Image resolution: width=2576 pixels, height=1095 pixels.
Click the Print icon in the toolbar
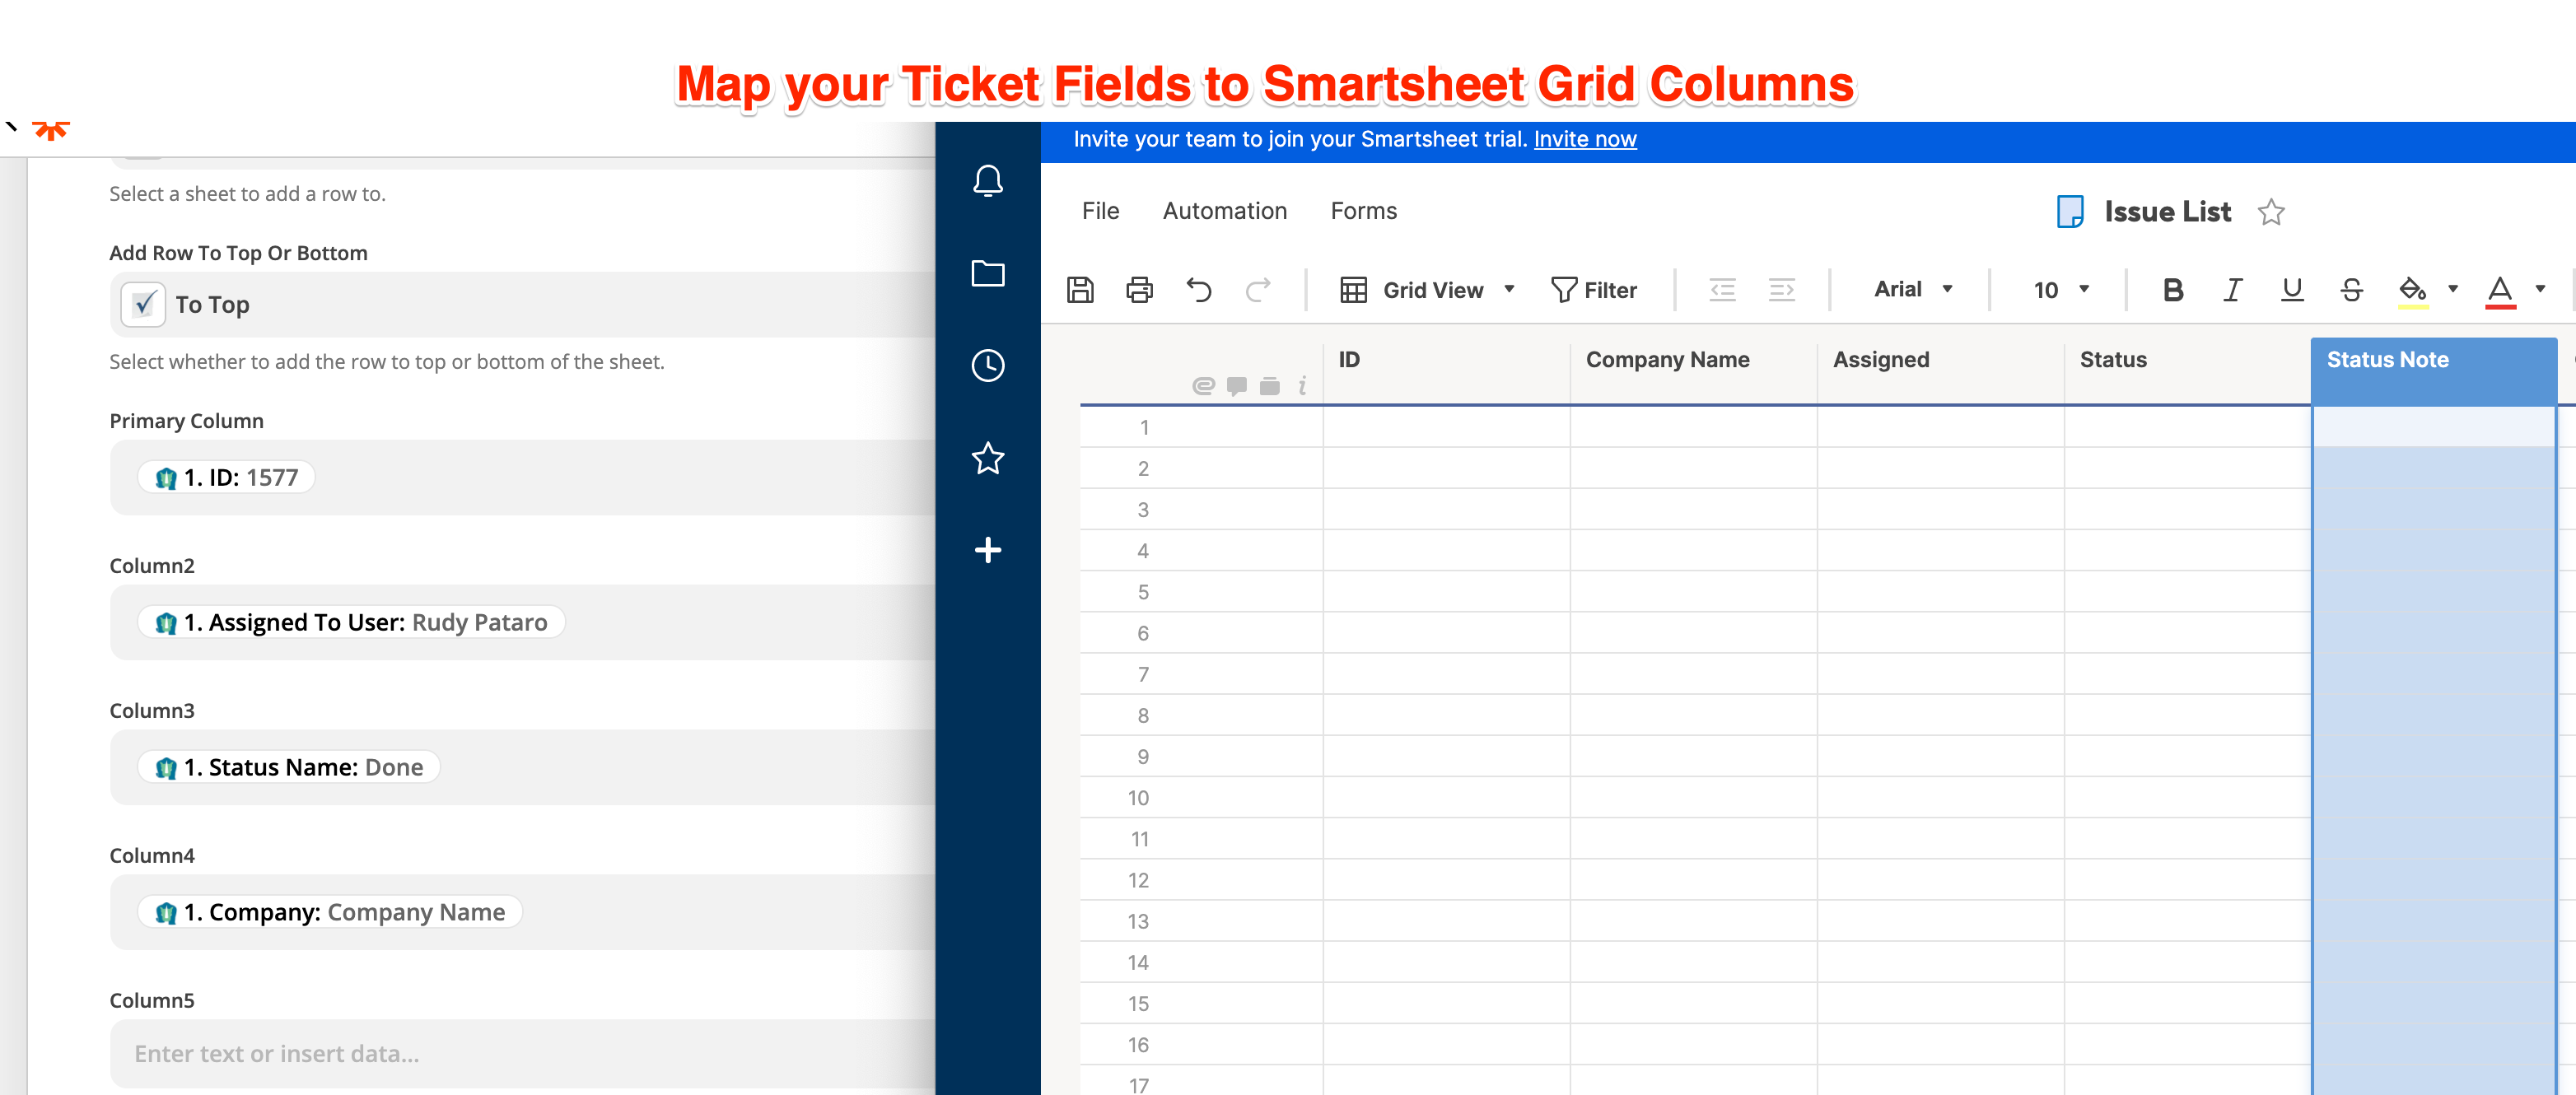pos(1139,290)
